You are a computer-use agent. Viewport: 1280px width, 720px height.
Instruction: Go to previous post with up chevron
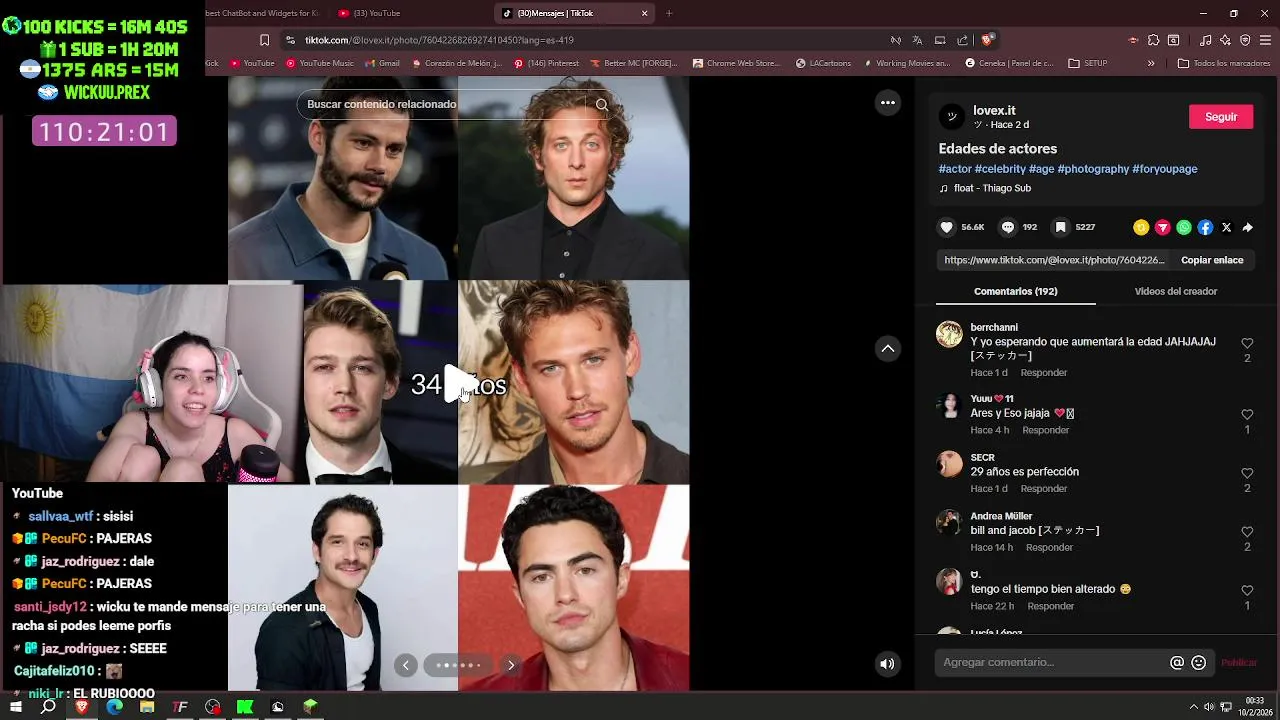pos(887,348)
